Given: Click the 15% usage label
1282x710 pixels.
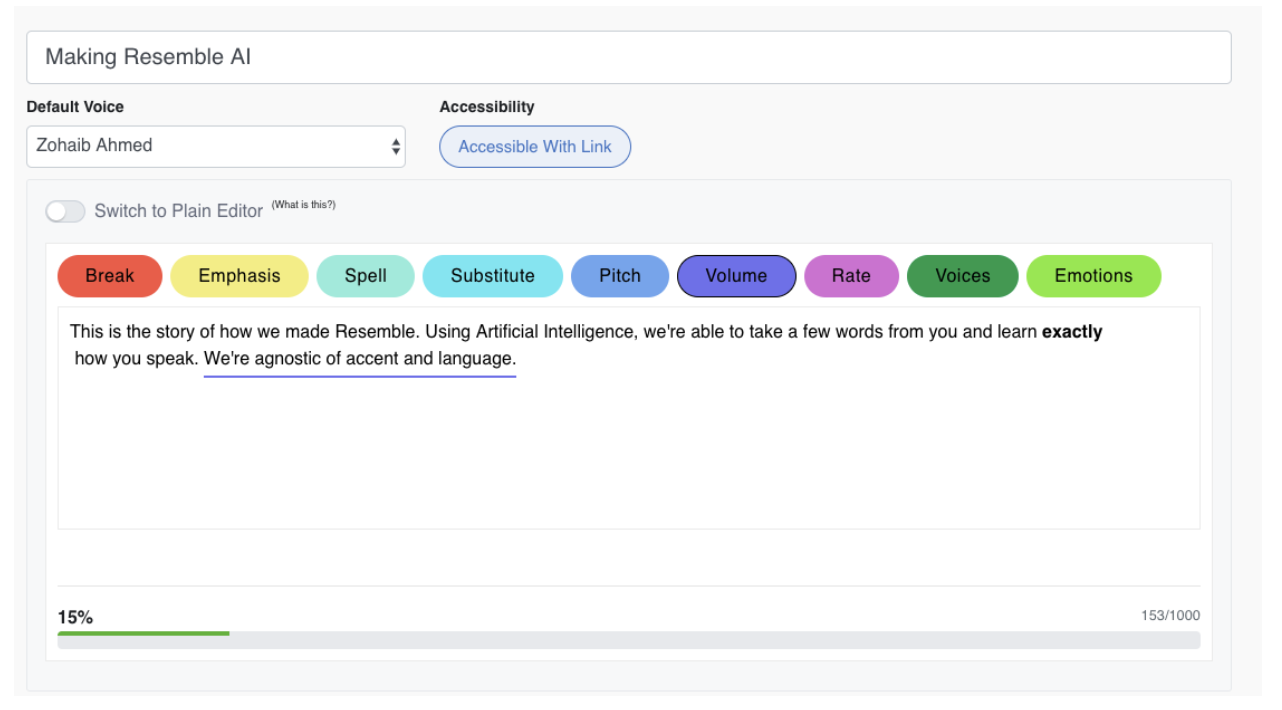Looking at the screenshot, I should (x=75, y=617).
